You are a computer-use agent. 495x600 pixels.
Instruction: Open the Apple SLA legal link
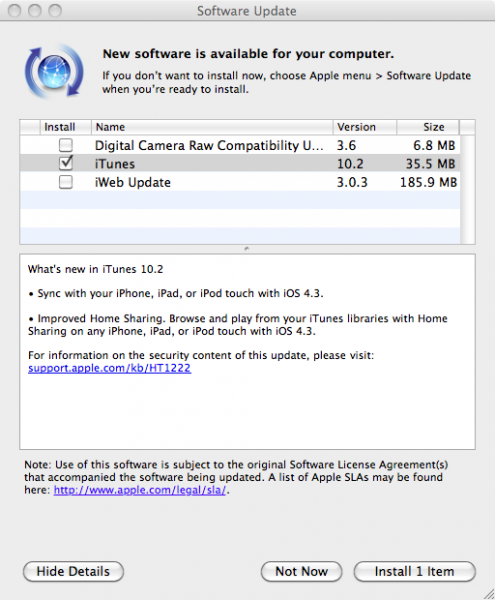[x=140, y=490]
